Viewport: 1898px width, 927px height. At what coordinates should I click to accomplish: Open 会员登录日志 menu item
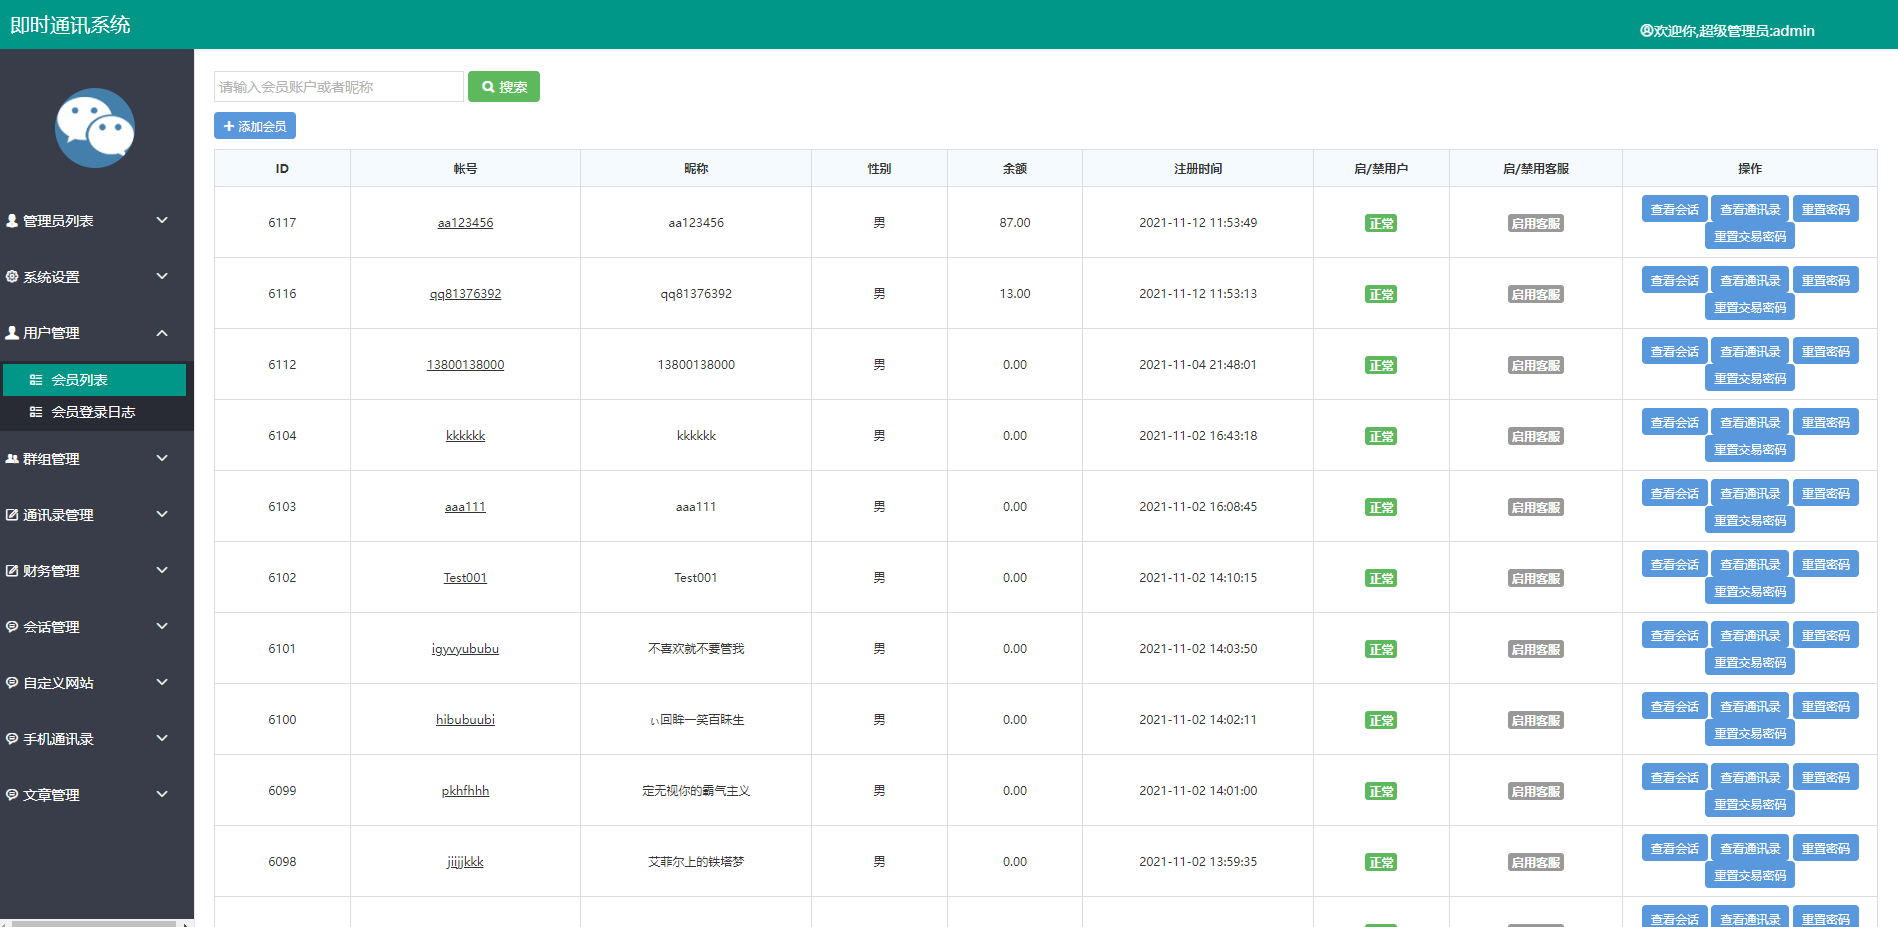pyautogui.click(x=94, y=412)
